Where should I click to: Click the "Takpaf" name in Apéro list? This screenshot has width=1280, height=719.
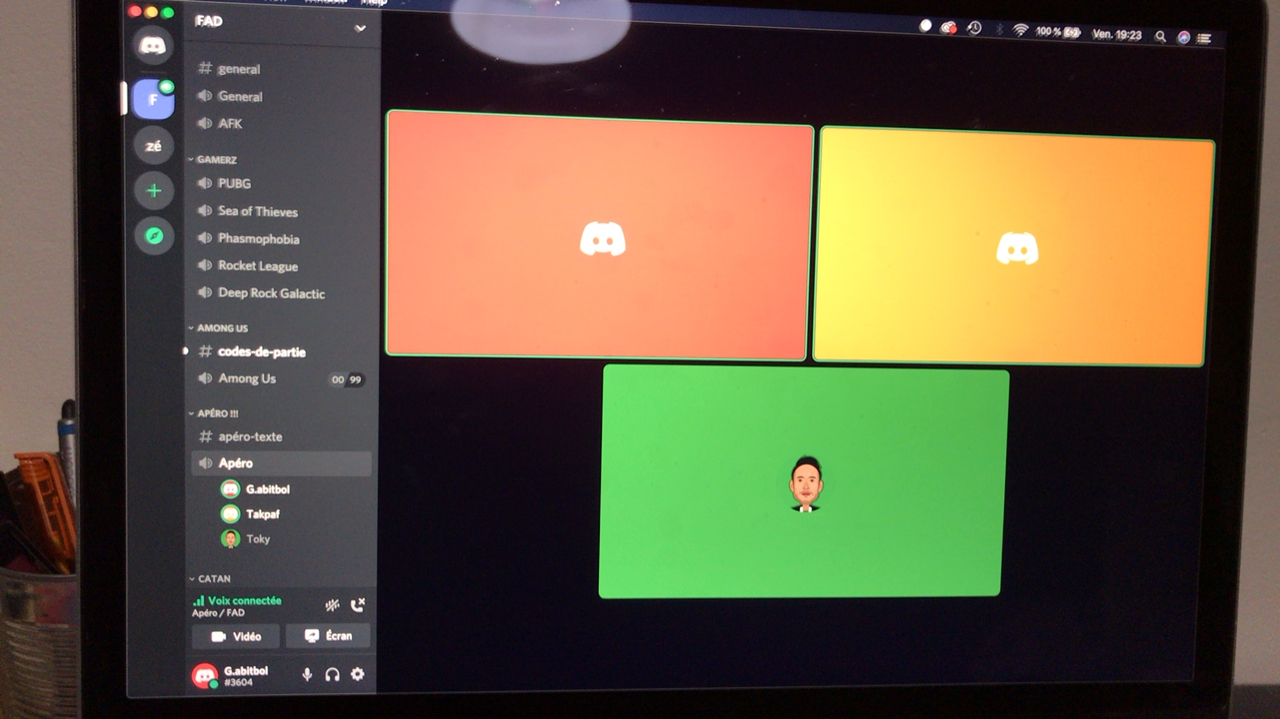[263, 514]
